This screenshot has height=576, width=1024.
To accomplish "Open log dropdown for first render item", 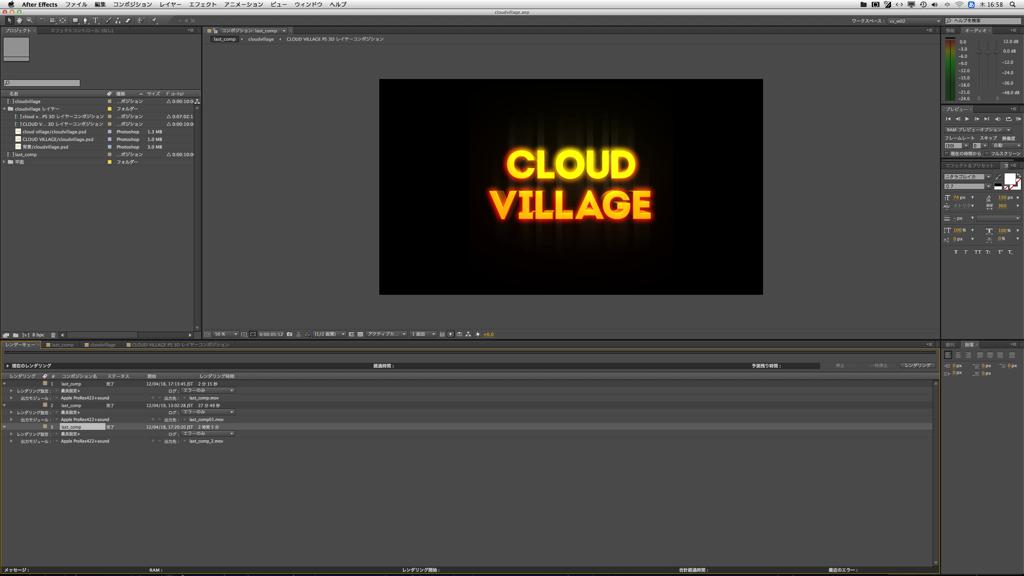I will click(208, 390).
